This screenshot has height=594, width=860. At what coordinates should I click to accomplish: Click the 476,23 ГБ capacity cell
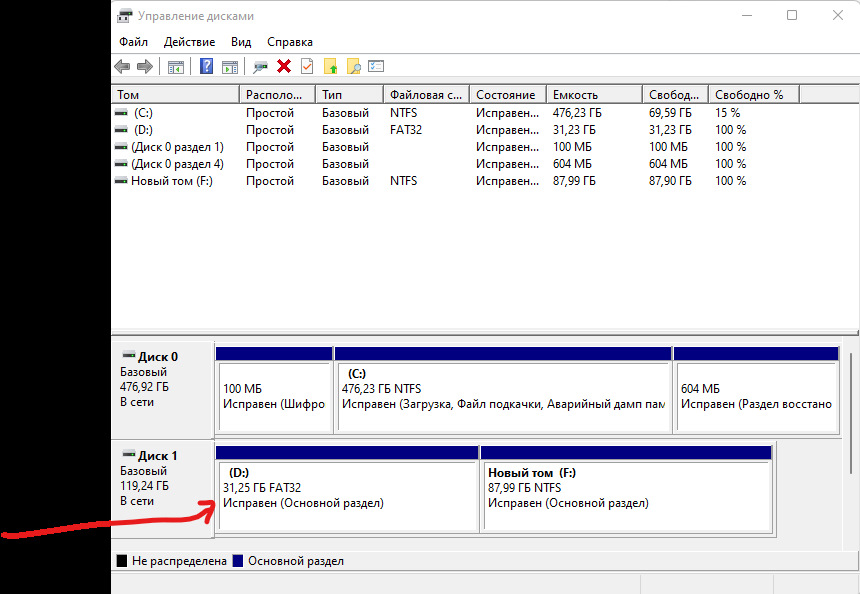pyautogui.click(x=577, y=113)
